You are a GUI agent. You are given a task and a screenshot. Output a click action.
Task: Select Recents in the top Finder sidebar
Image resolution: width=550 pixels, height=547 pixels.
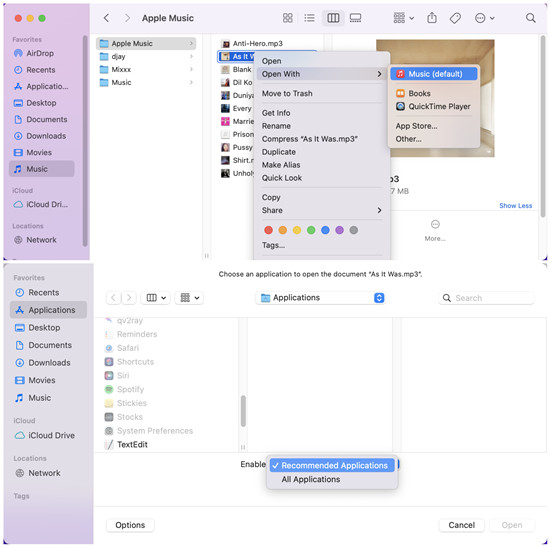pyautogui.click(x=40, y=70)
